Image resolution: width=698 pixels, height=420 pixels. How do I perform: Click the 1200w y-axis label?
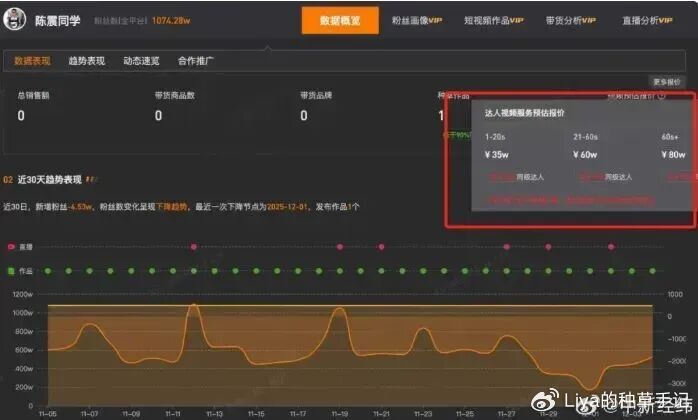[x=23, y=294]
